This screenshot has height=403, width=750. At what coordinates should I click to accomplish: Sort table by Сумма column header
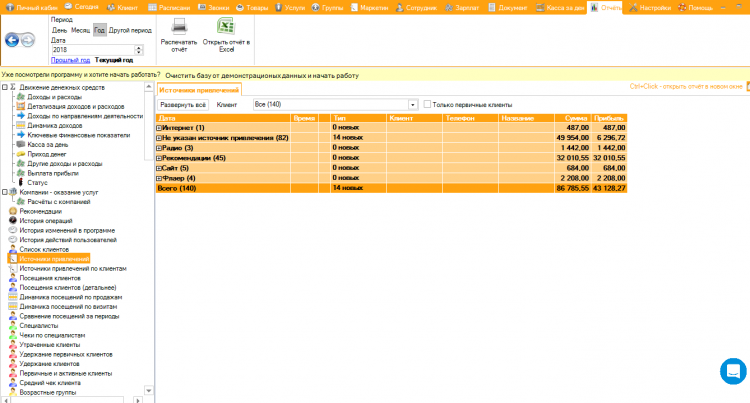pyautogui.click(x=574, y=118)
